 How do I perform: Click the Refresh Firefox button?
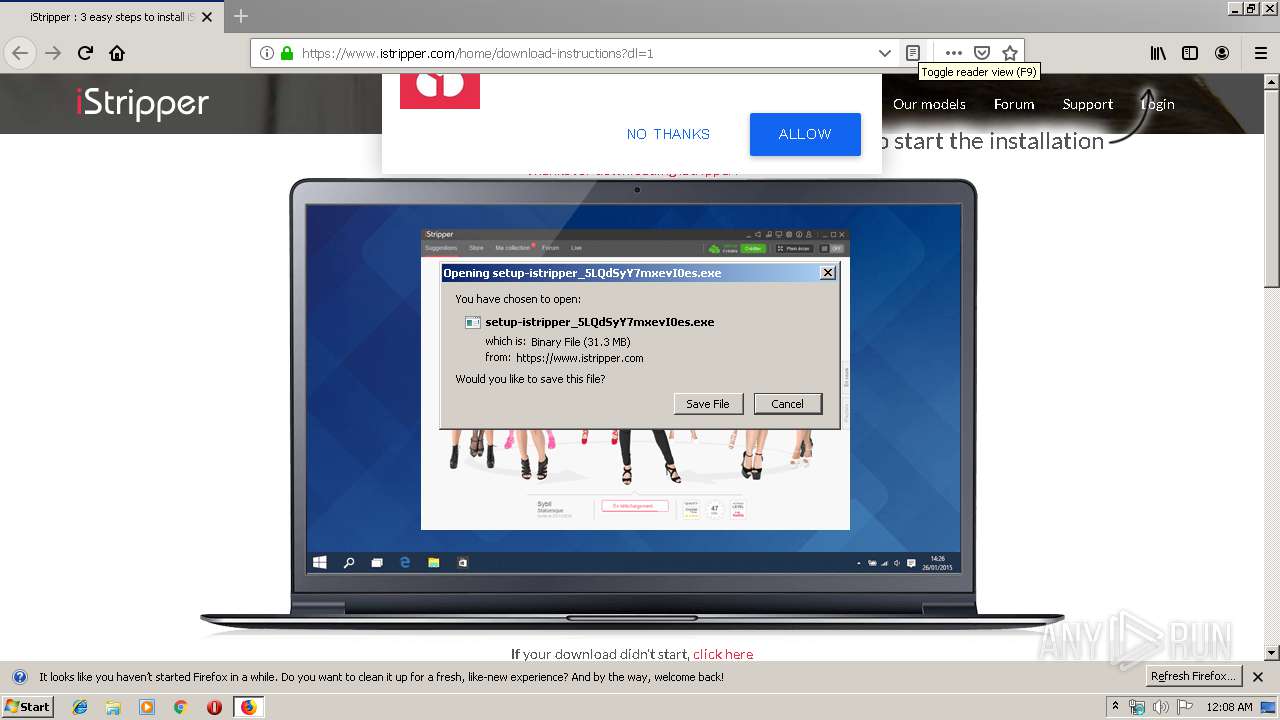pos(1193,676)
